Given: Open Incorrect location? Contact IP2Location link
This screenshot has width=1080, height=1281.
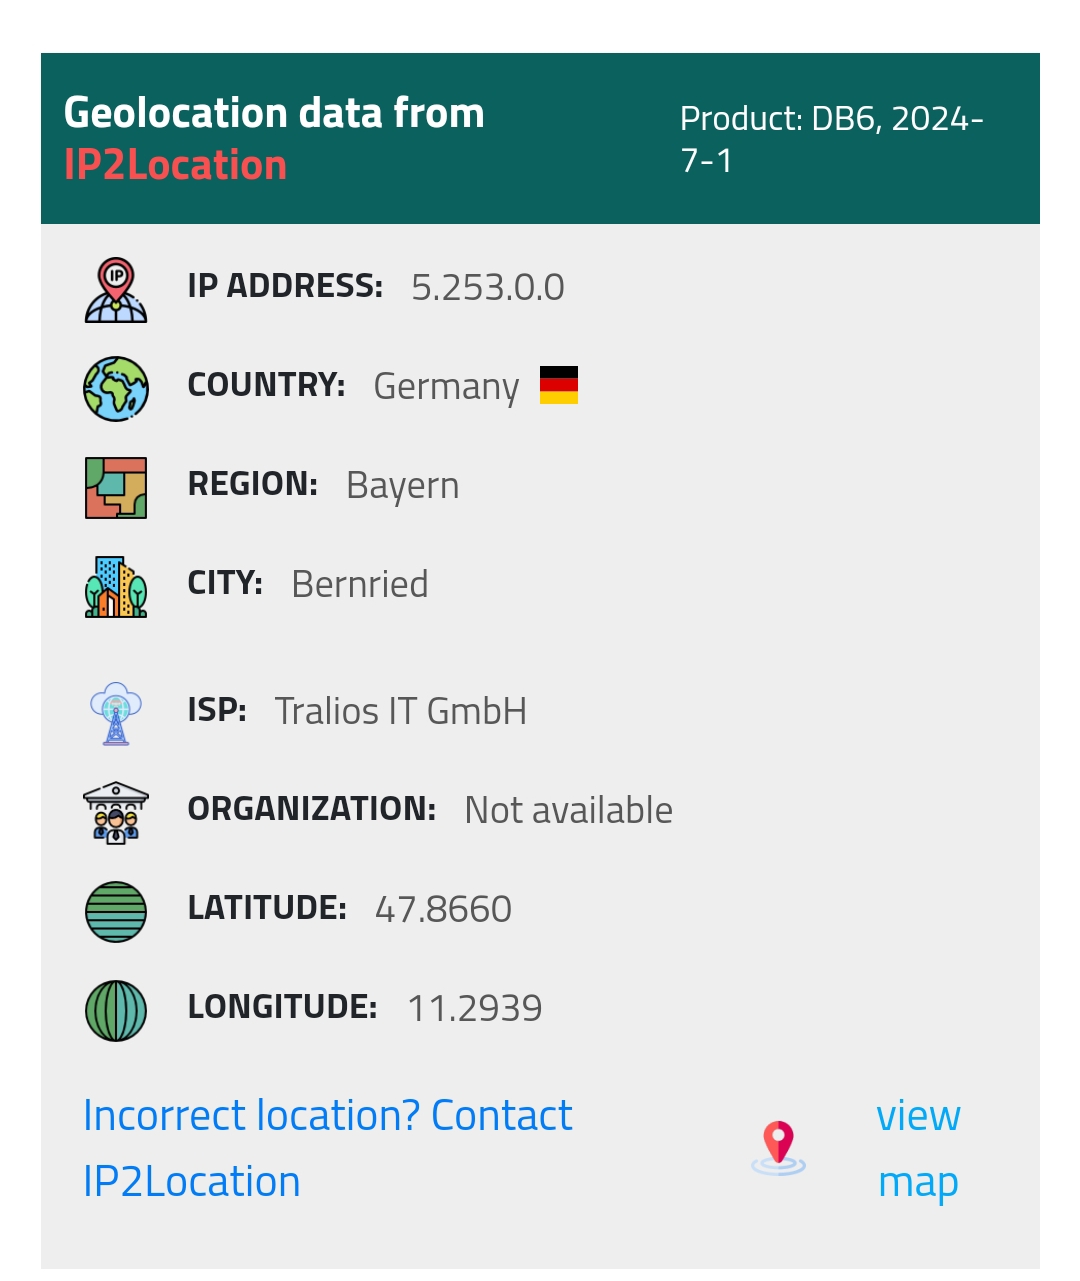Looking at the screenshot, I should tap(327, 1148).
